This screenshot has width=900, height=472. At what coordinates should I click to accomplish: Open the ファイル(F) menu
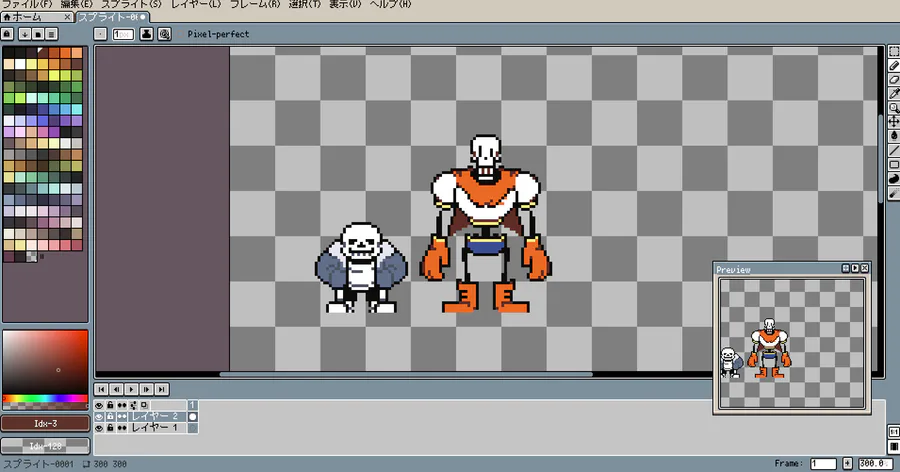click(x=28, y=4)
